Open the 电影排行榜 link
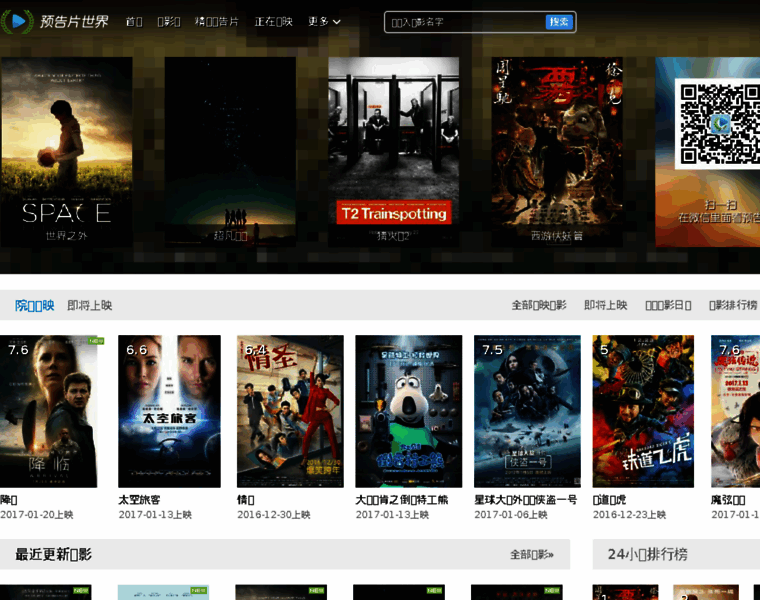The image size is (760, 600). pyautogui.click(x=733, y=305)
